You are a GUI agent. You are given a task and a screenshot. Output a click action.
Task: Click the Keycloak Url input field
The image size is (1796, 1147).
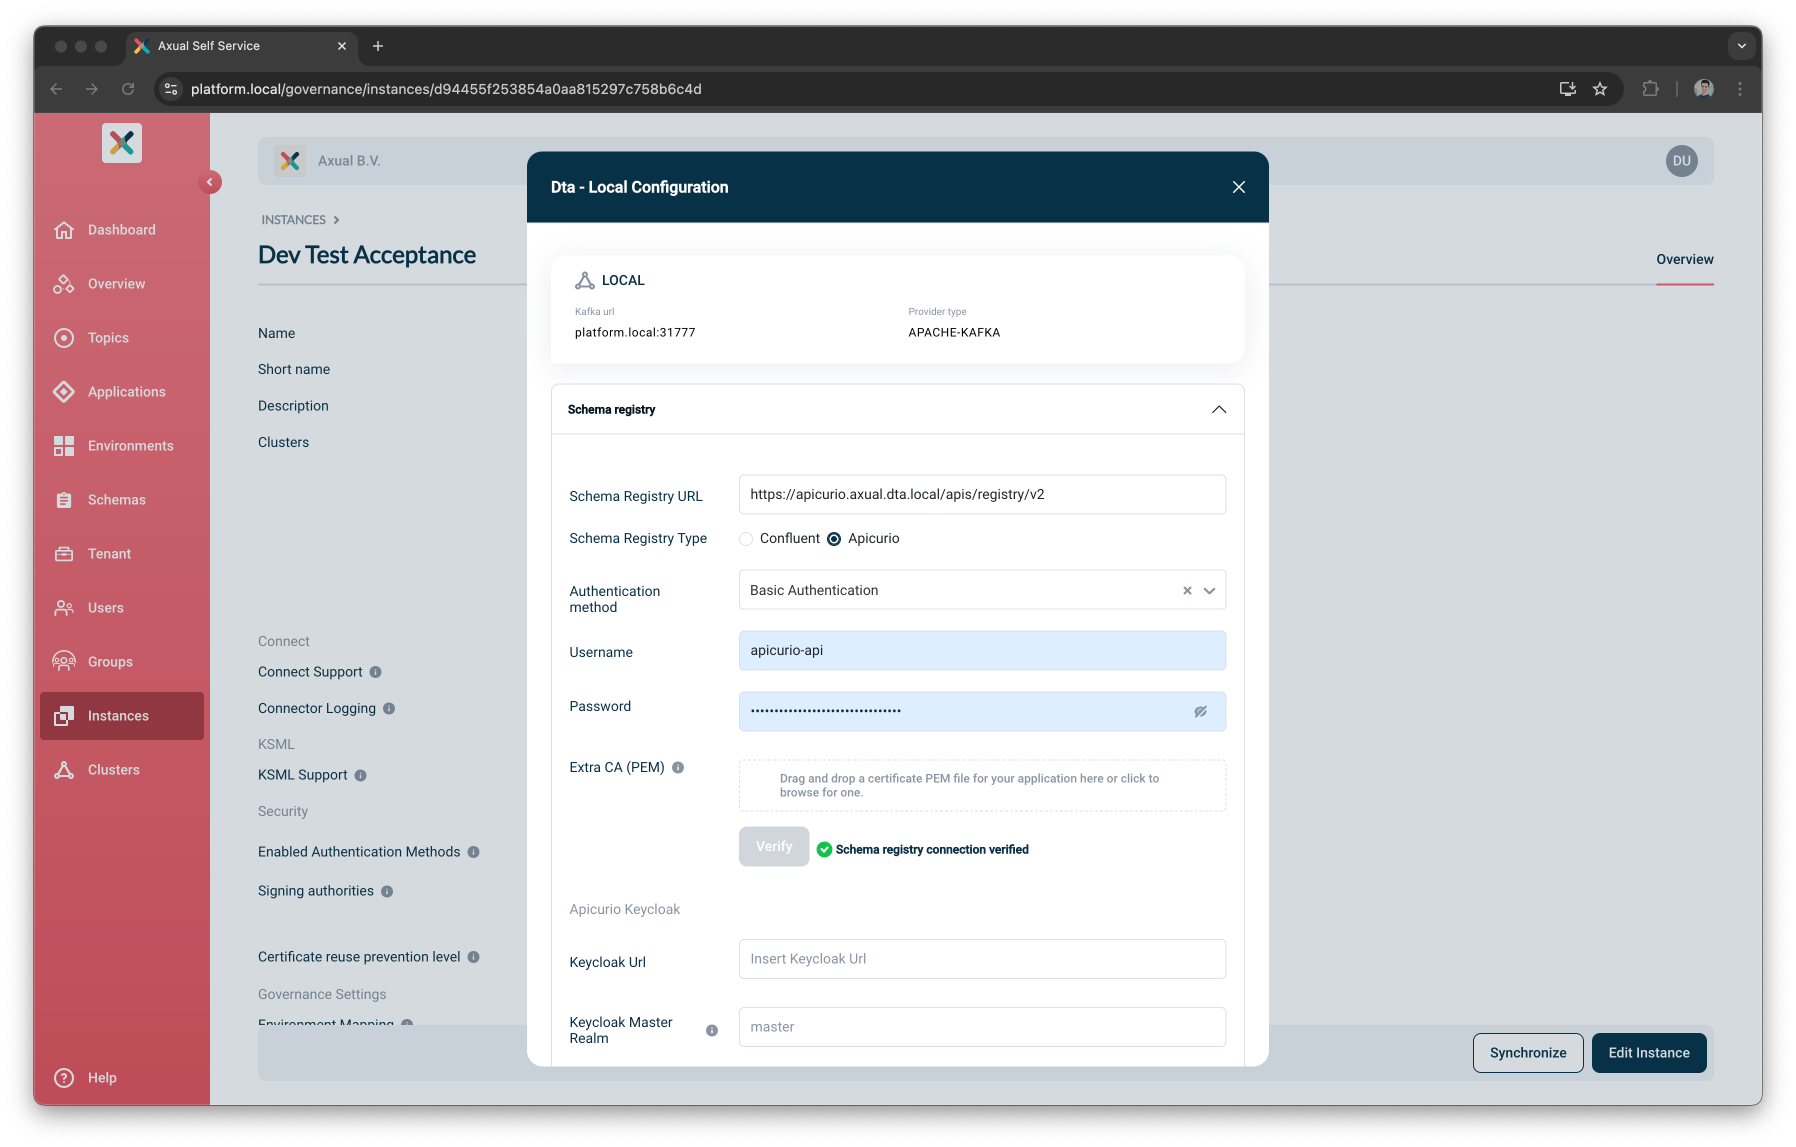click(x=982, y=959)
